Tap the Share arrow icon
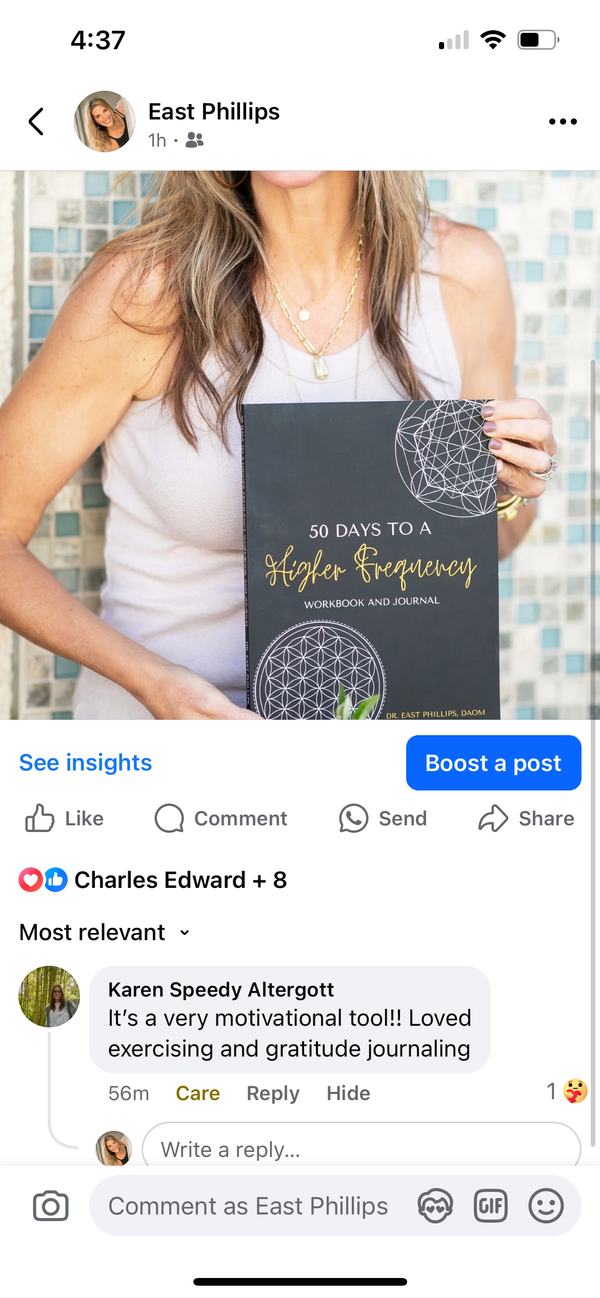This screenshot has width=600, height=1298. click(x=493, y=819)
